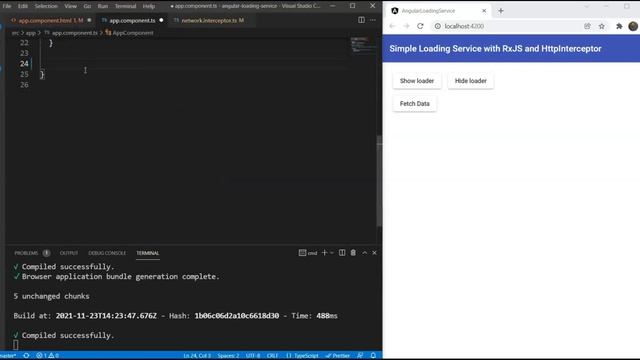The width and height of the screenshot is (640, 360).
Task: Change indentation via Spaces: 2
Action: point(228,356)
